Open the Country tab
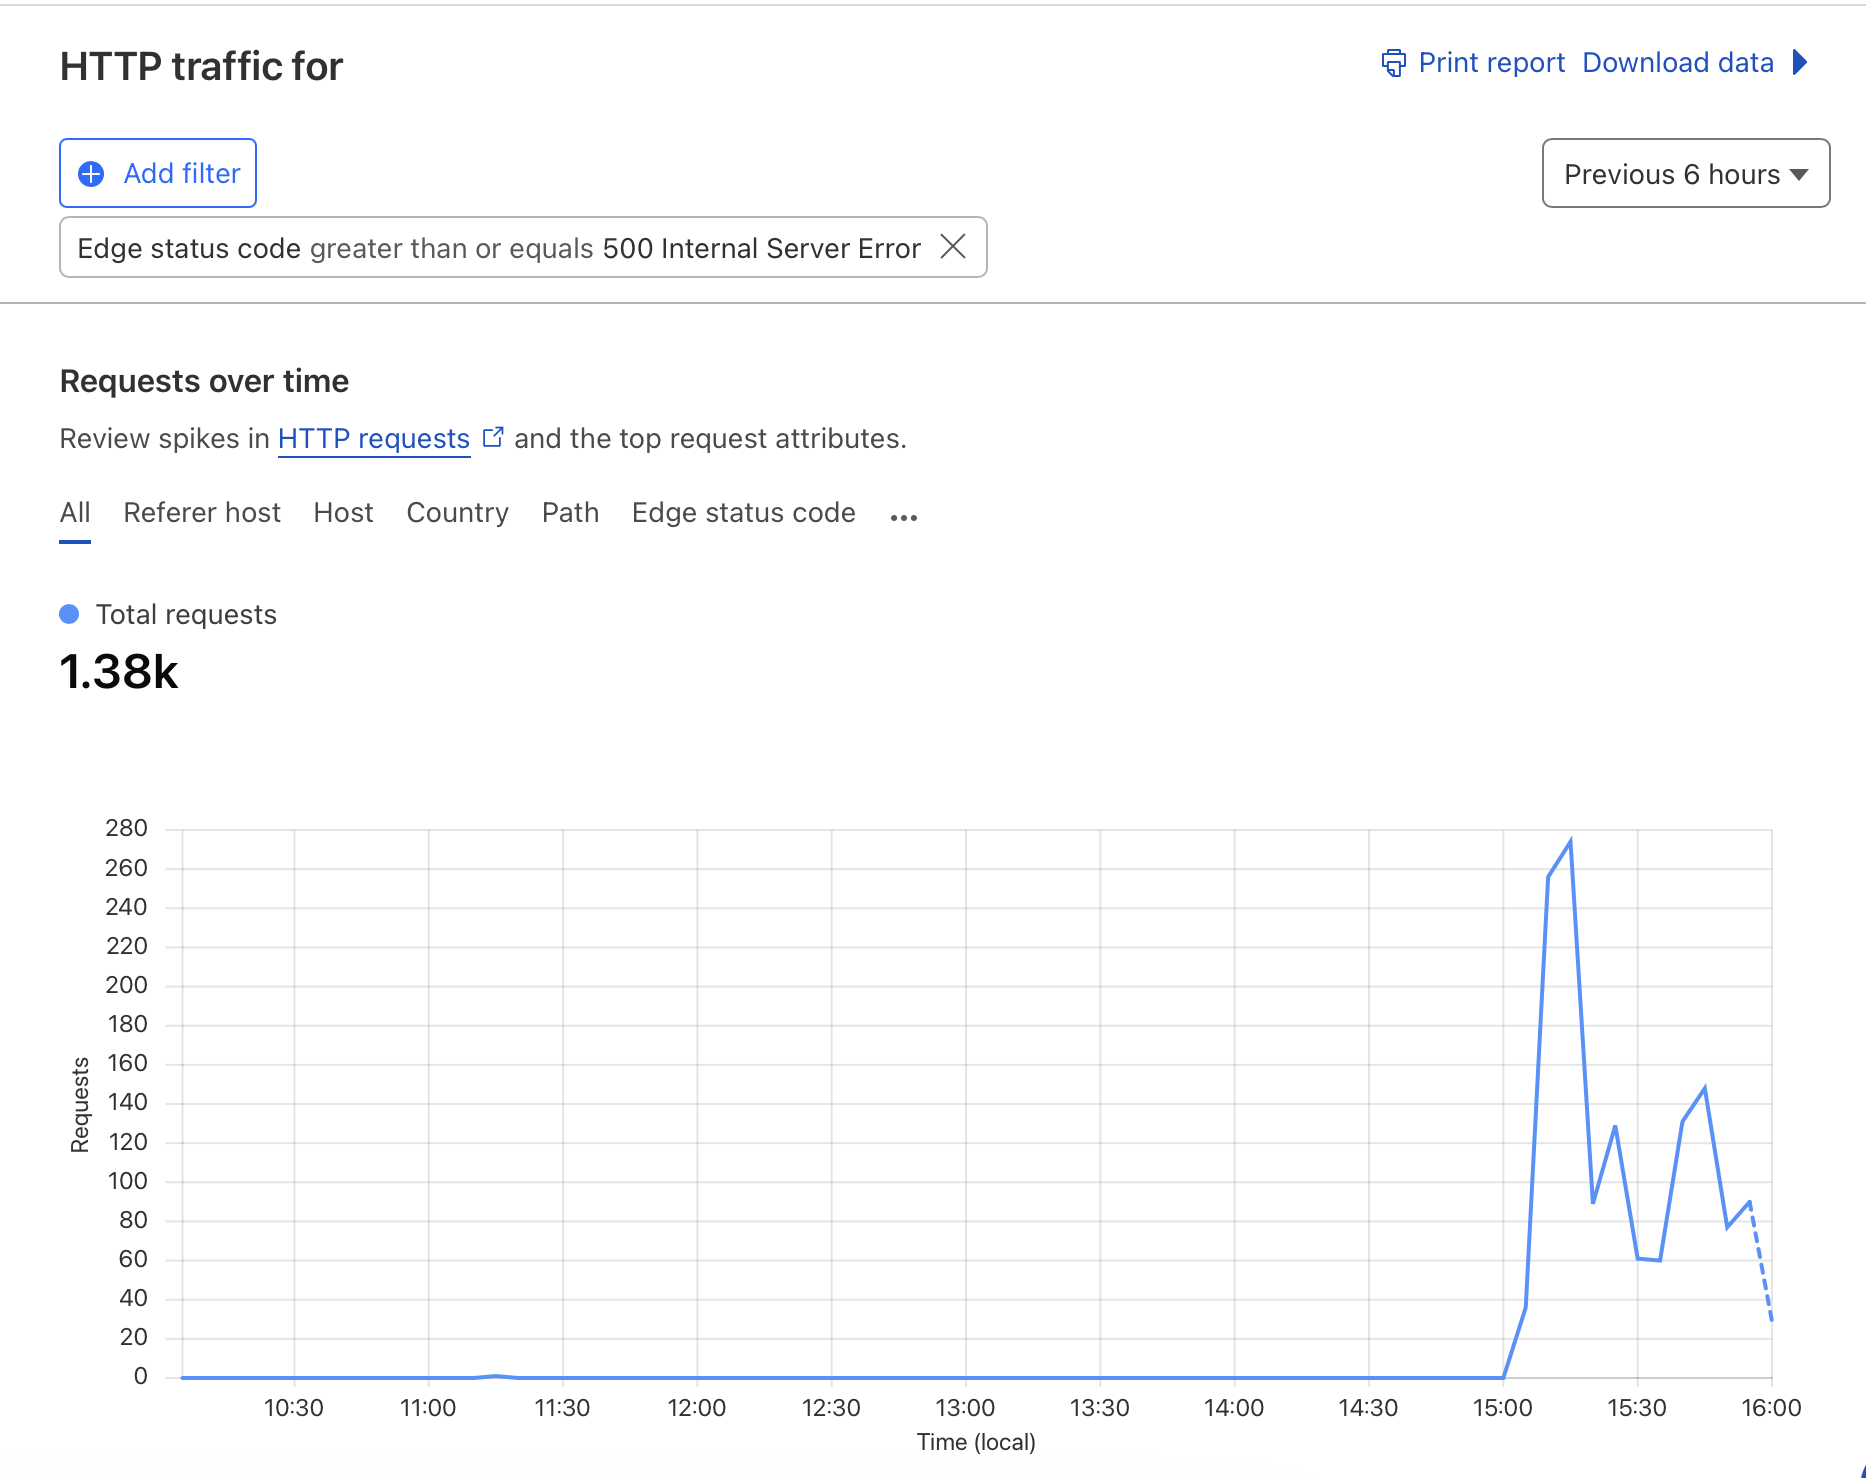Viewport: 1866px width, 1478px height. (x=457, y=513)
